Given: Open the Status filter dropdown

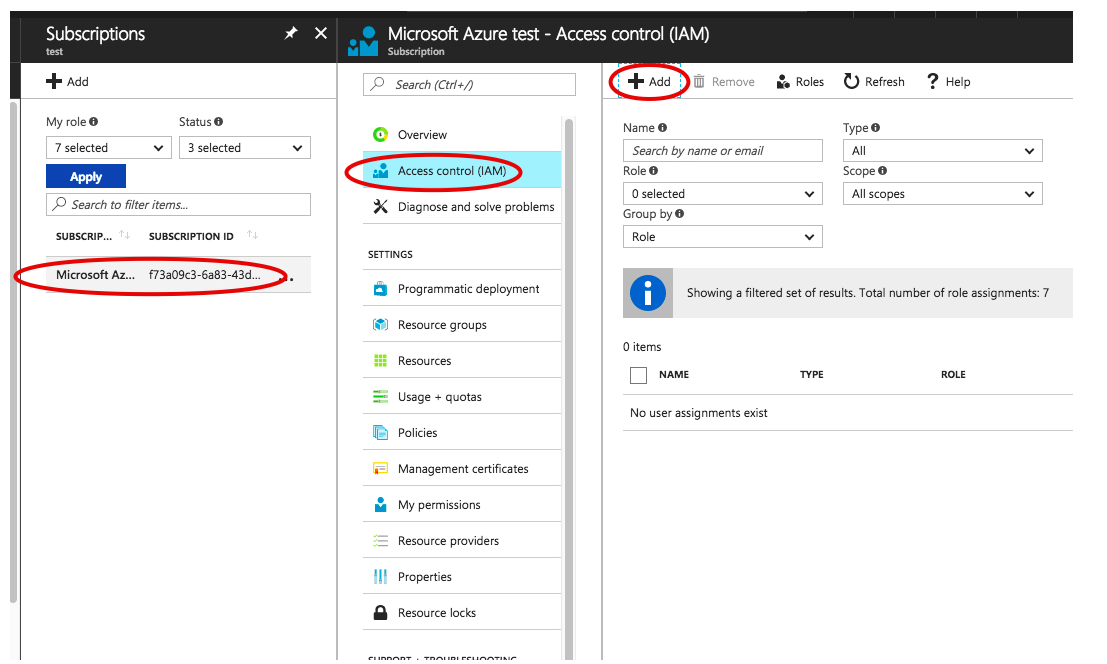Looking at the screenshot, I should (x=244, y=147).
